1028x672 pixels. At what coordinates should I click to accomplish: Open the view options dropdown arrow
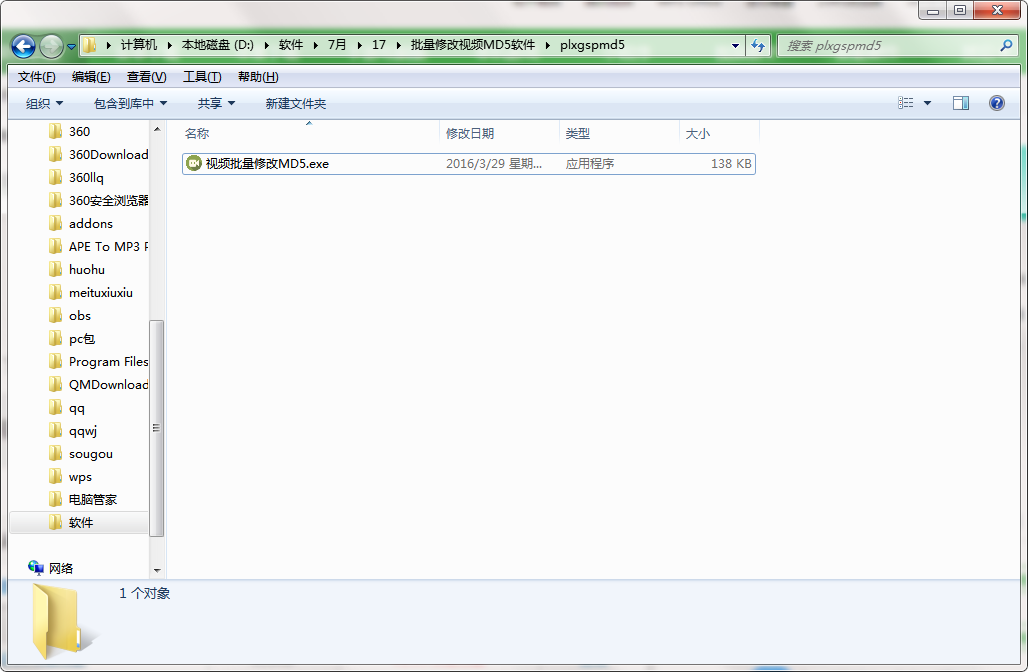point(927,103)
